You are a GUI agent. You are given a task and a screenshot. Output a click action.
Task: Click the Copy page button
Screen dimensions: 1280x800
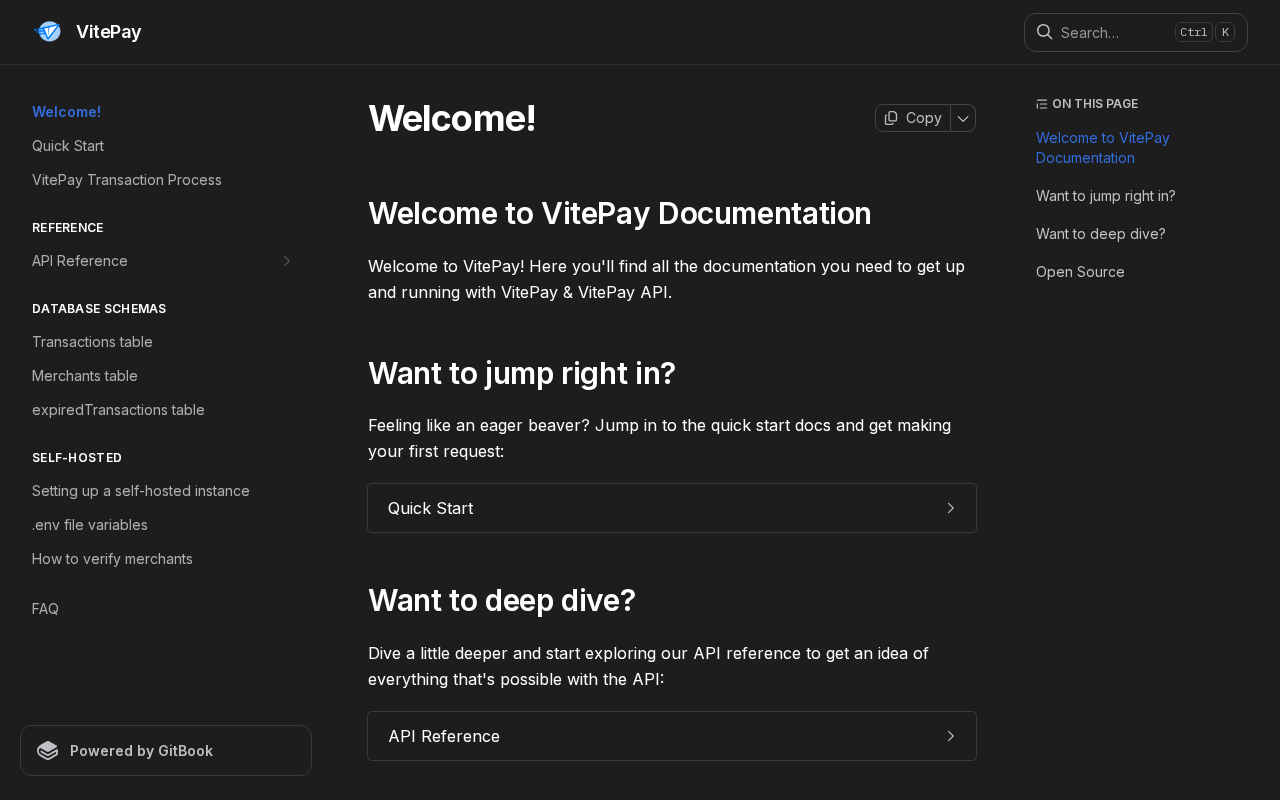tap(913, 118)
